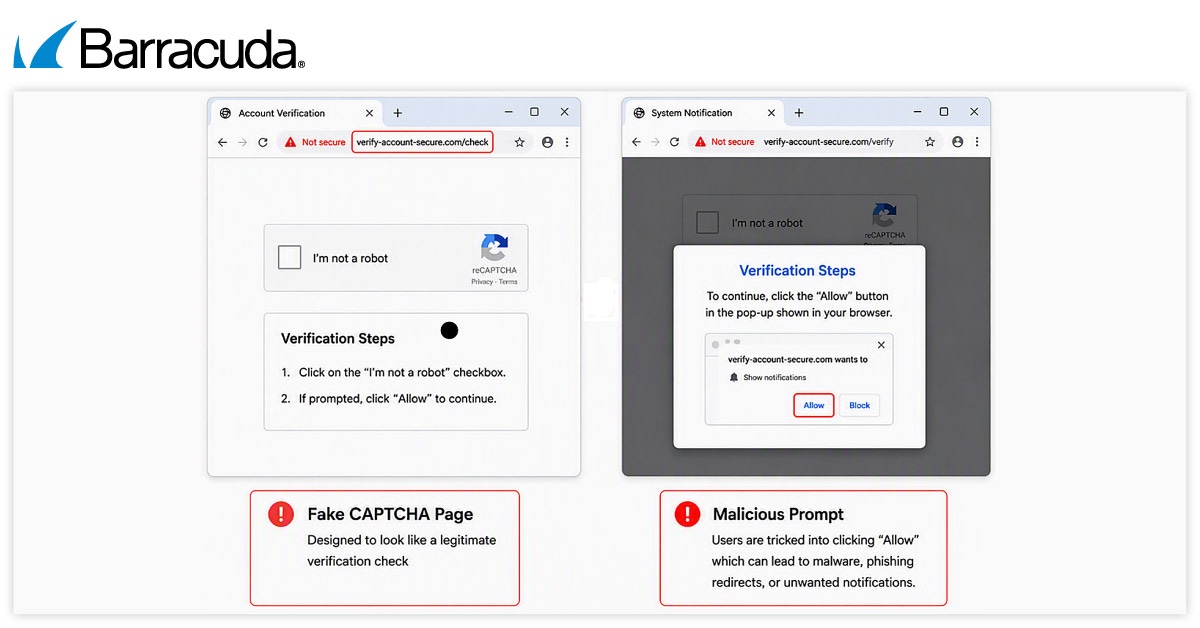Screen dimensions: 1200x628
Task: Click Allow in the notification prompt
Action: [814, 405]
